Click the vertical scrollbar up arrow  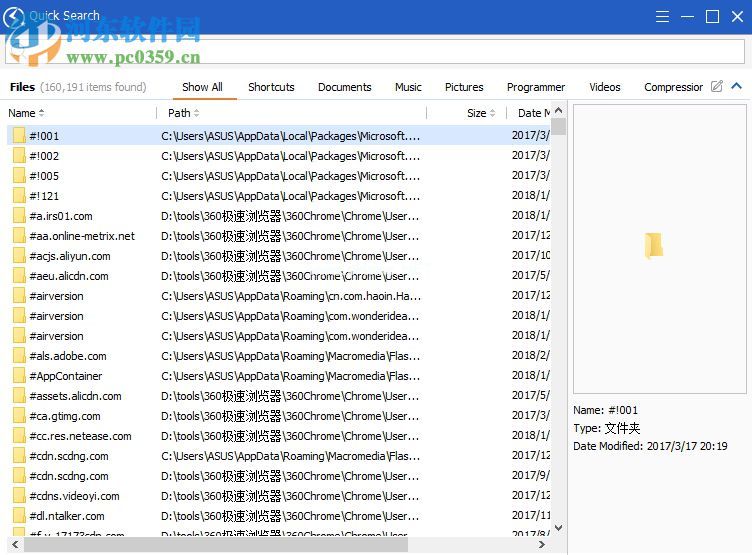[558, 110]
